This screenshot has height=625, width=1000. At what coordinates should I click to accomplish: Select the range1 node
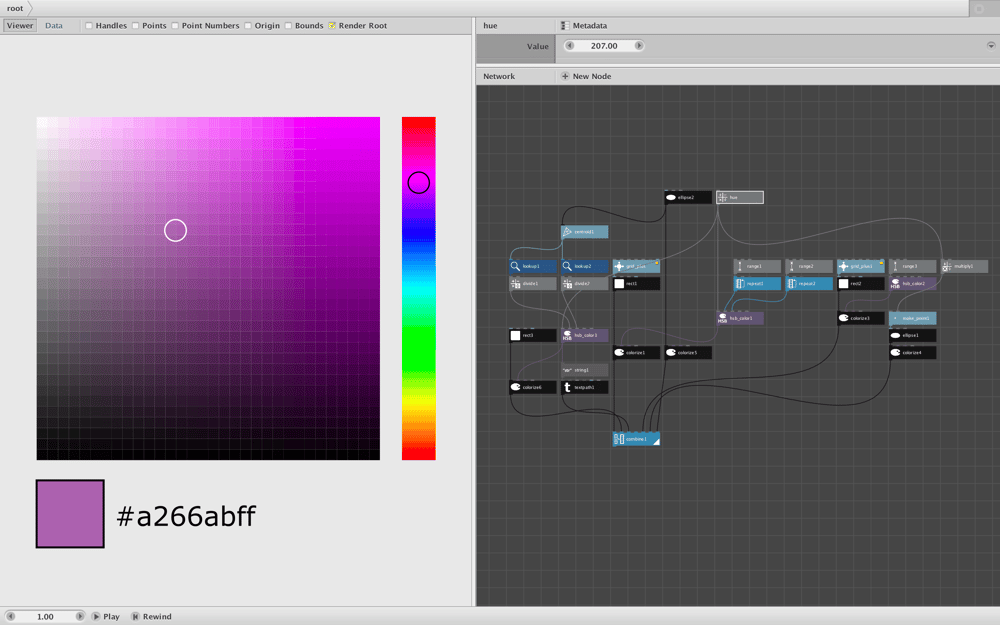point(757,267)
